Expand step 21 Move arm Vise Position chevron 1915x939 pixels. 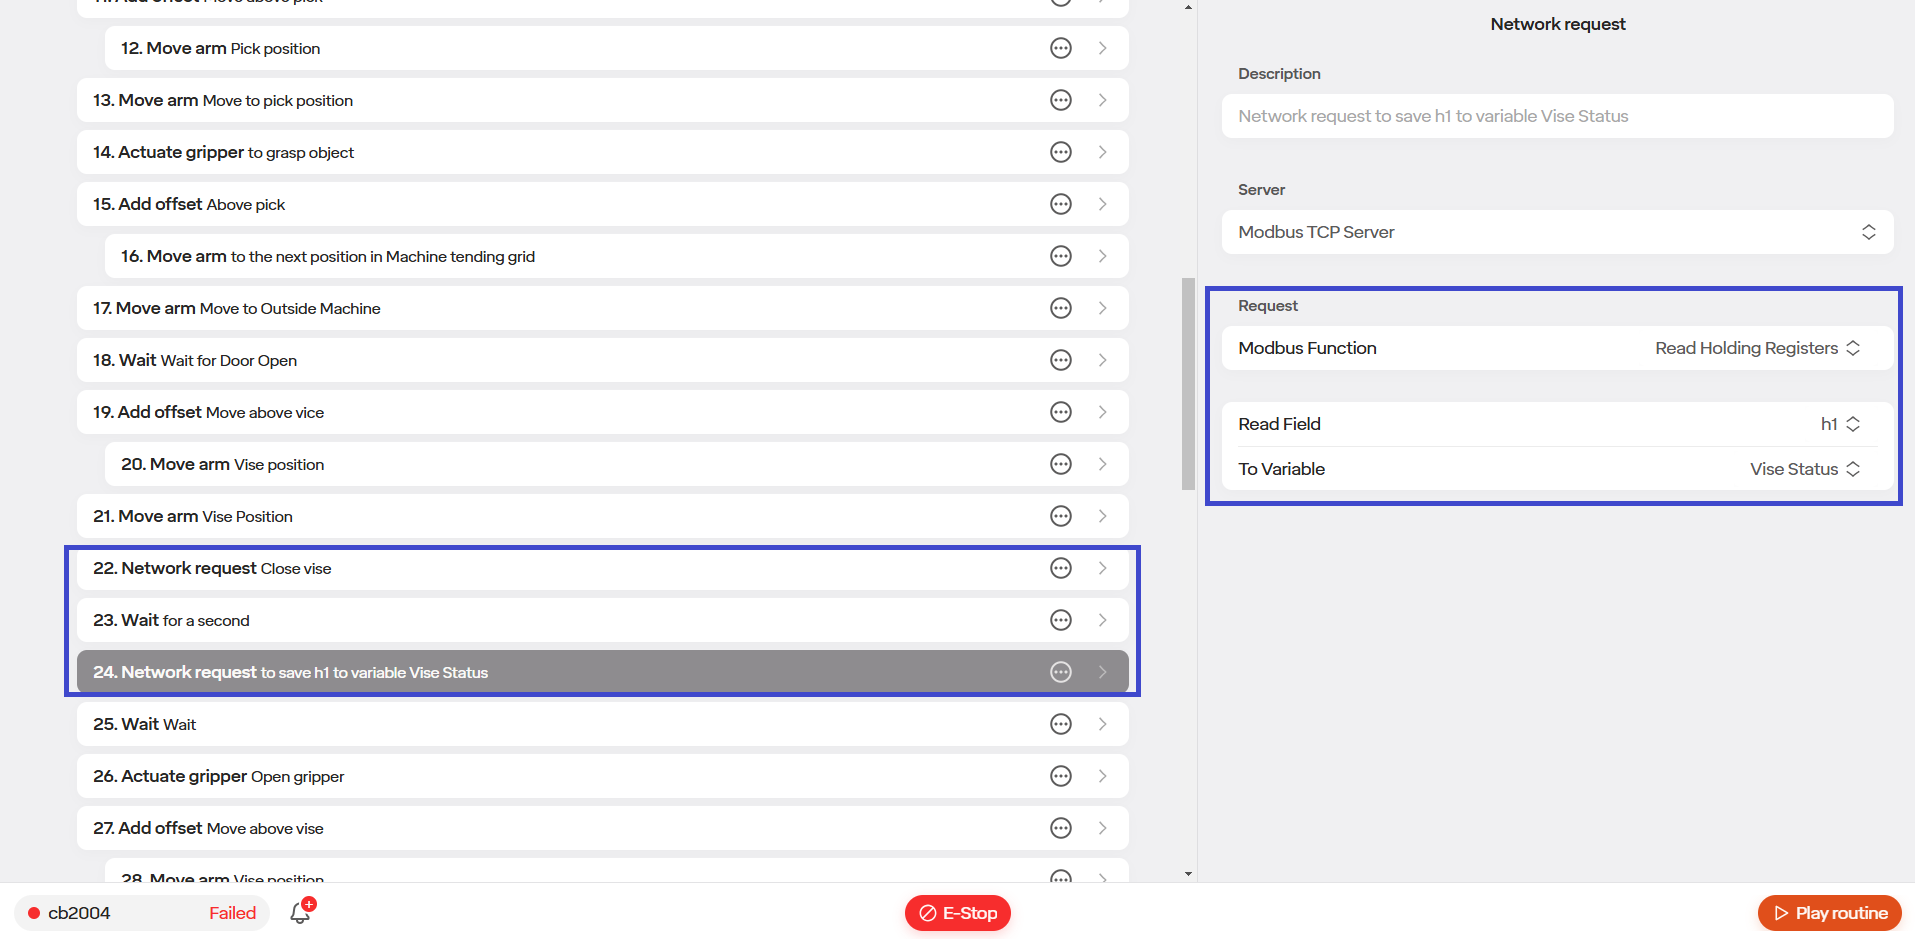(x=1102, y=516)
